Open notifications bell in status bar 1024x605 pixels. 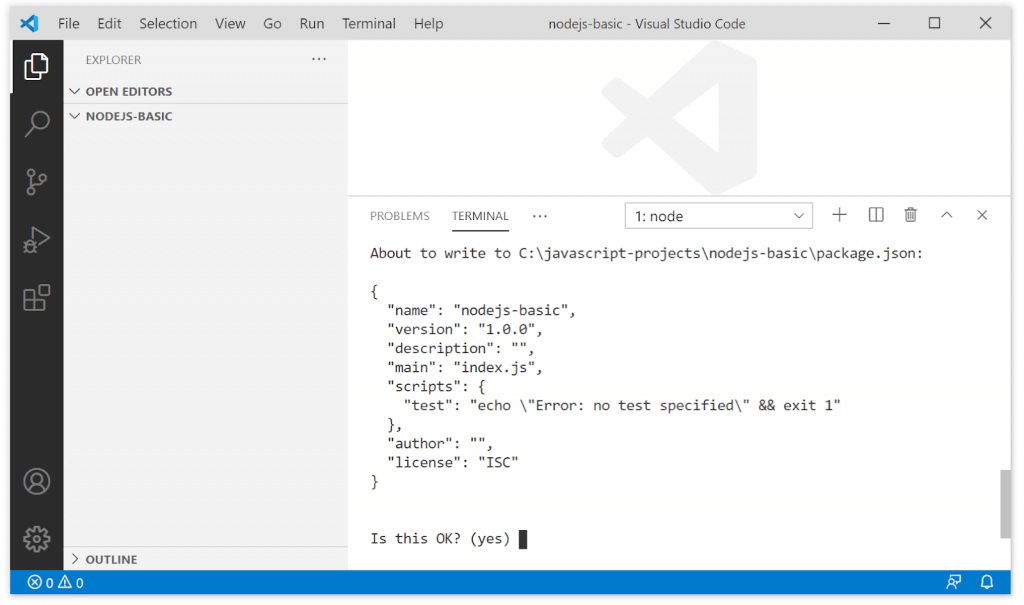pyautogui.click(x=987, y=582)
